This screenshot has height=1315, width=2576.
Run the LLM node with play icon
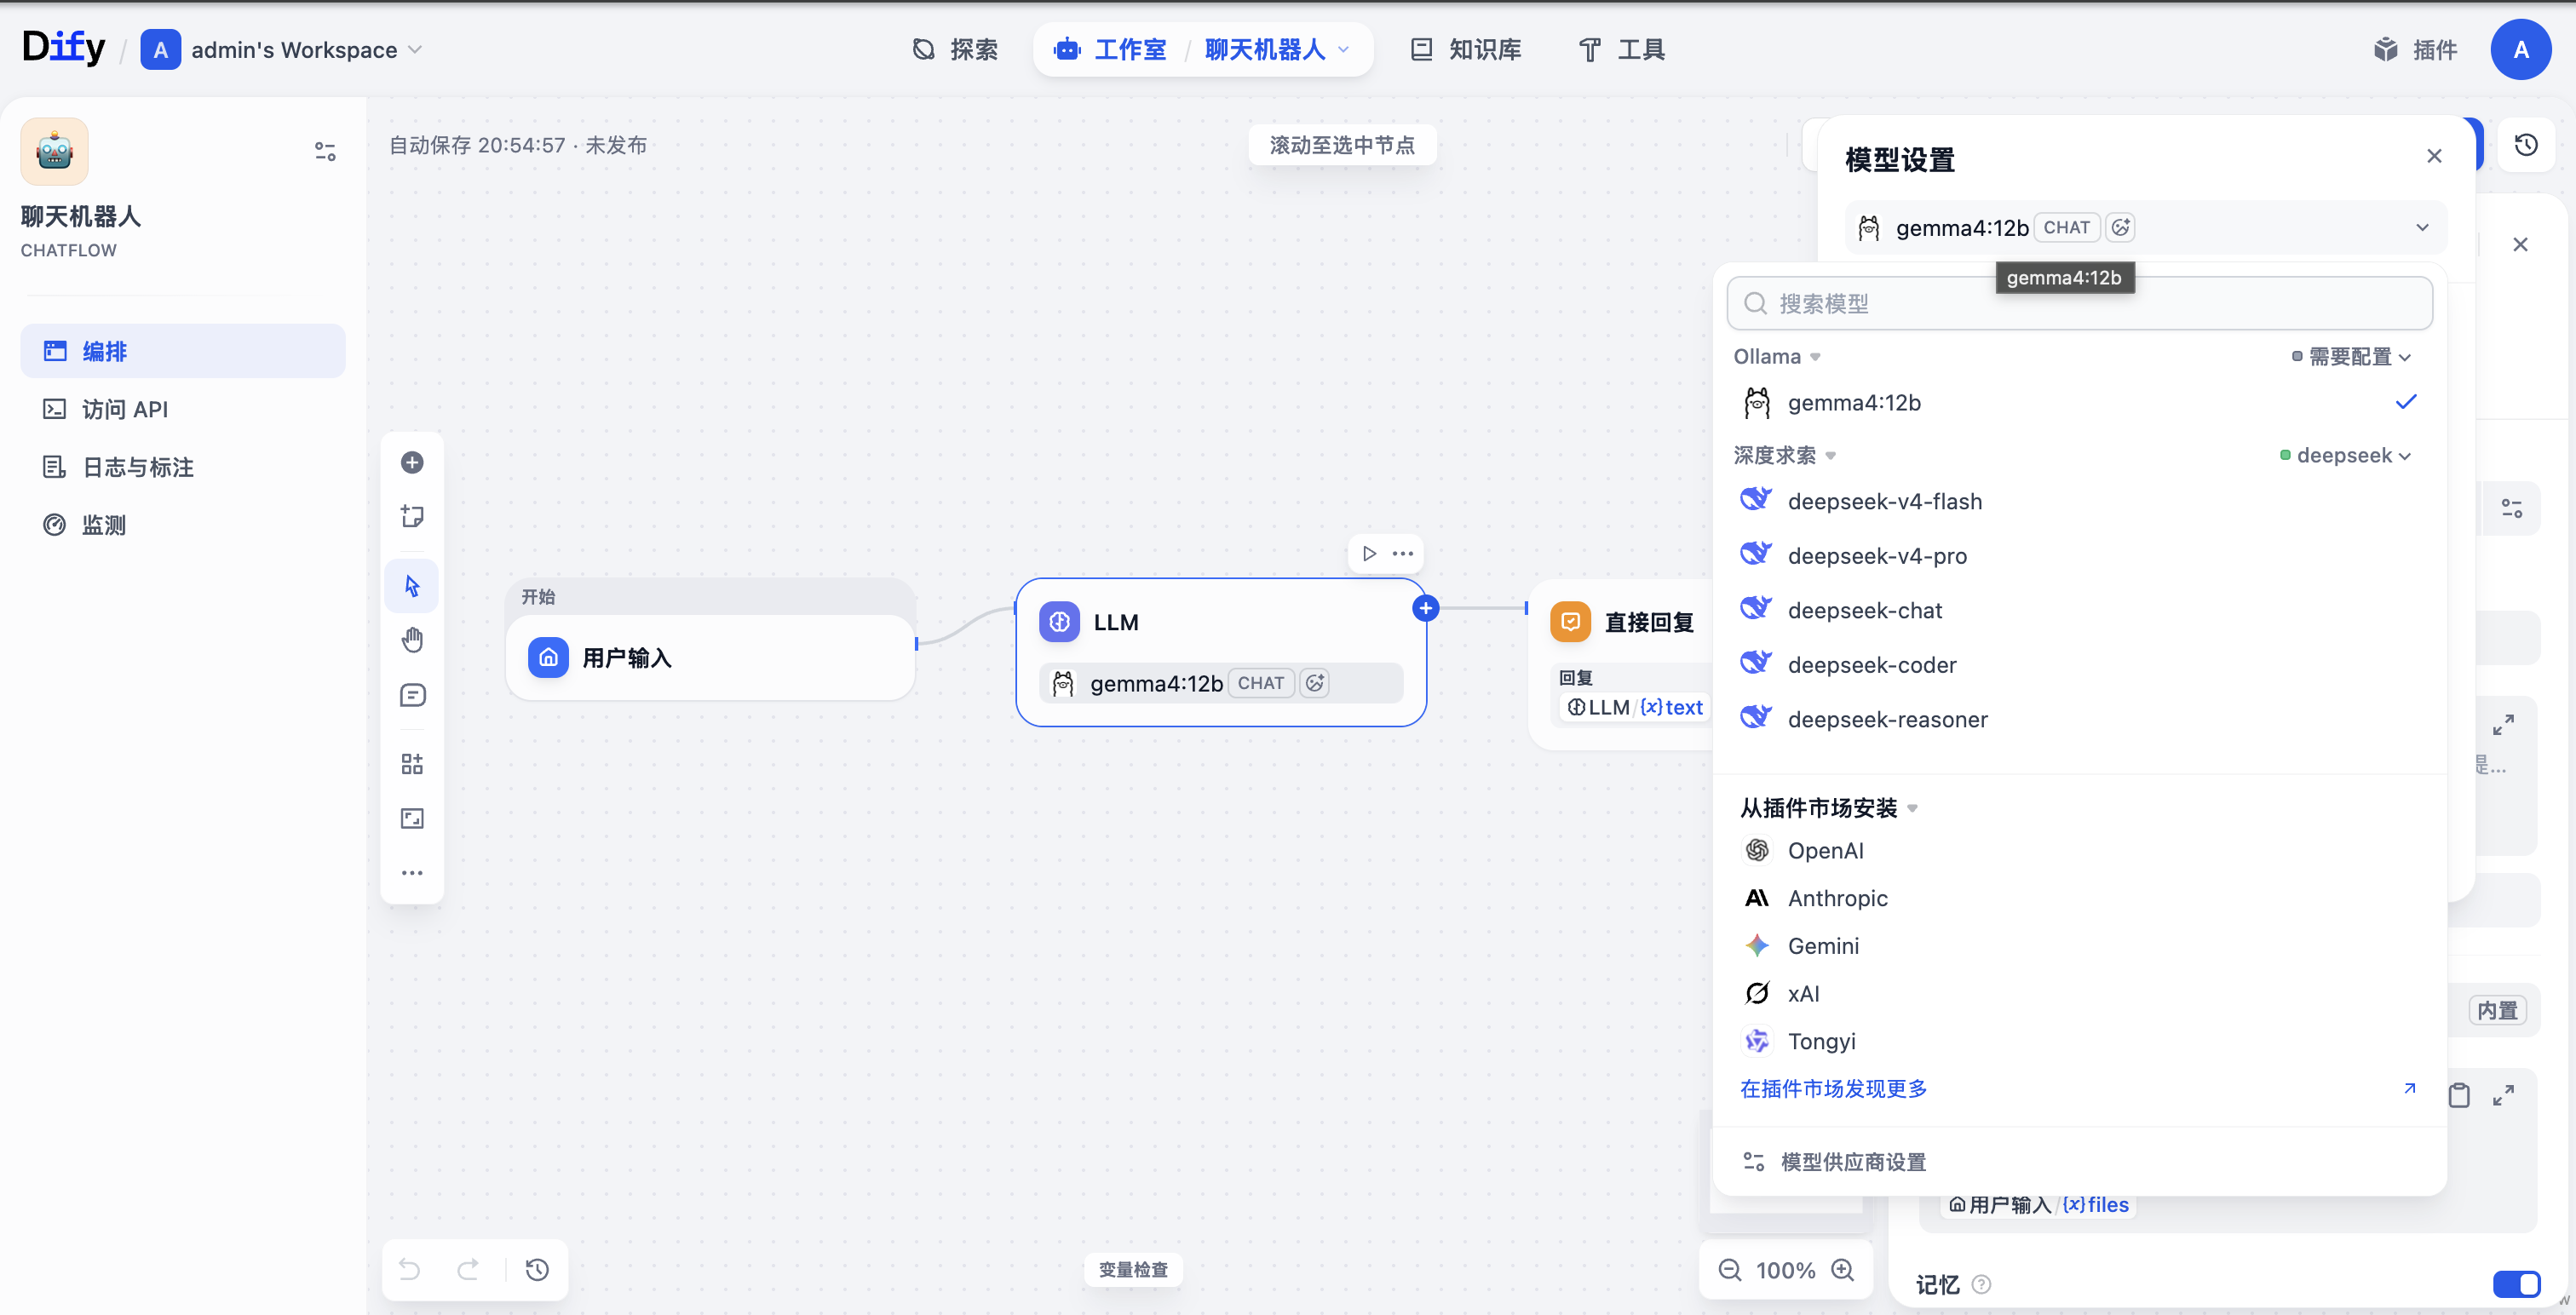1370,553
